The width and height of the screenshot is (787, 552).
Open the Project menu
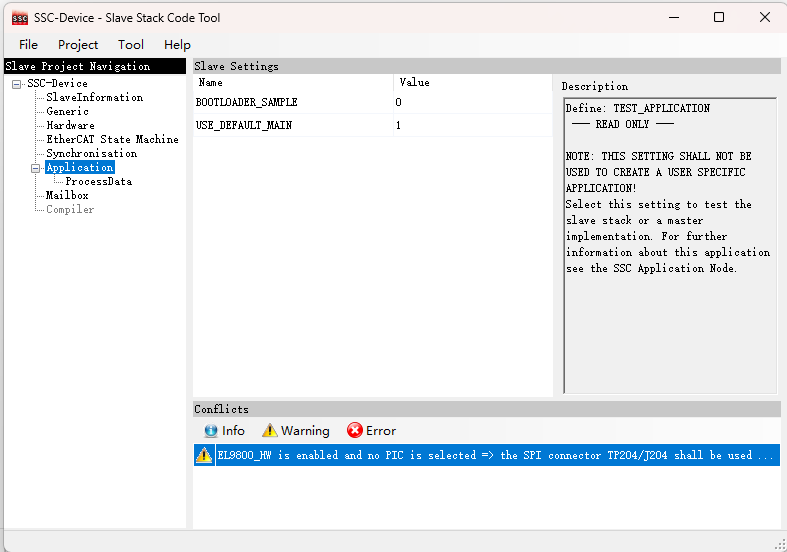pos(78,45)
